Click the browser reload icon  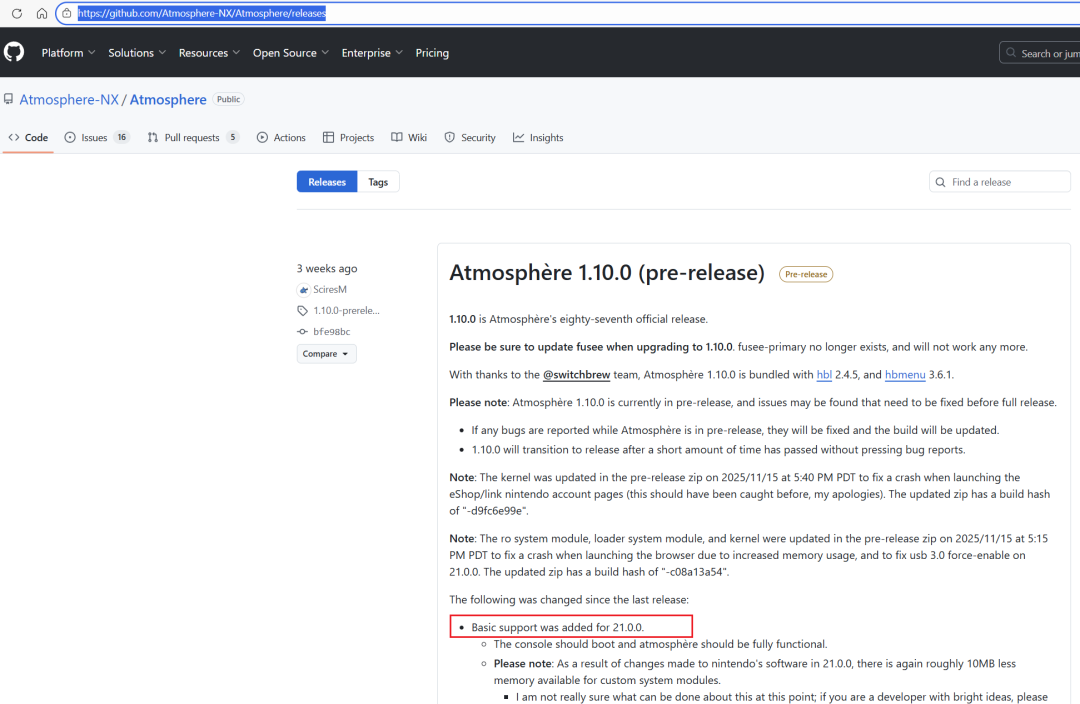pos(17,13)
